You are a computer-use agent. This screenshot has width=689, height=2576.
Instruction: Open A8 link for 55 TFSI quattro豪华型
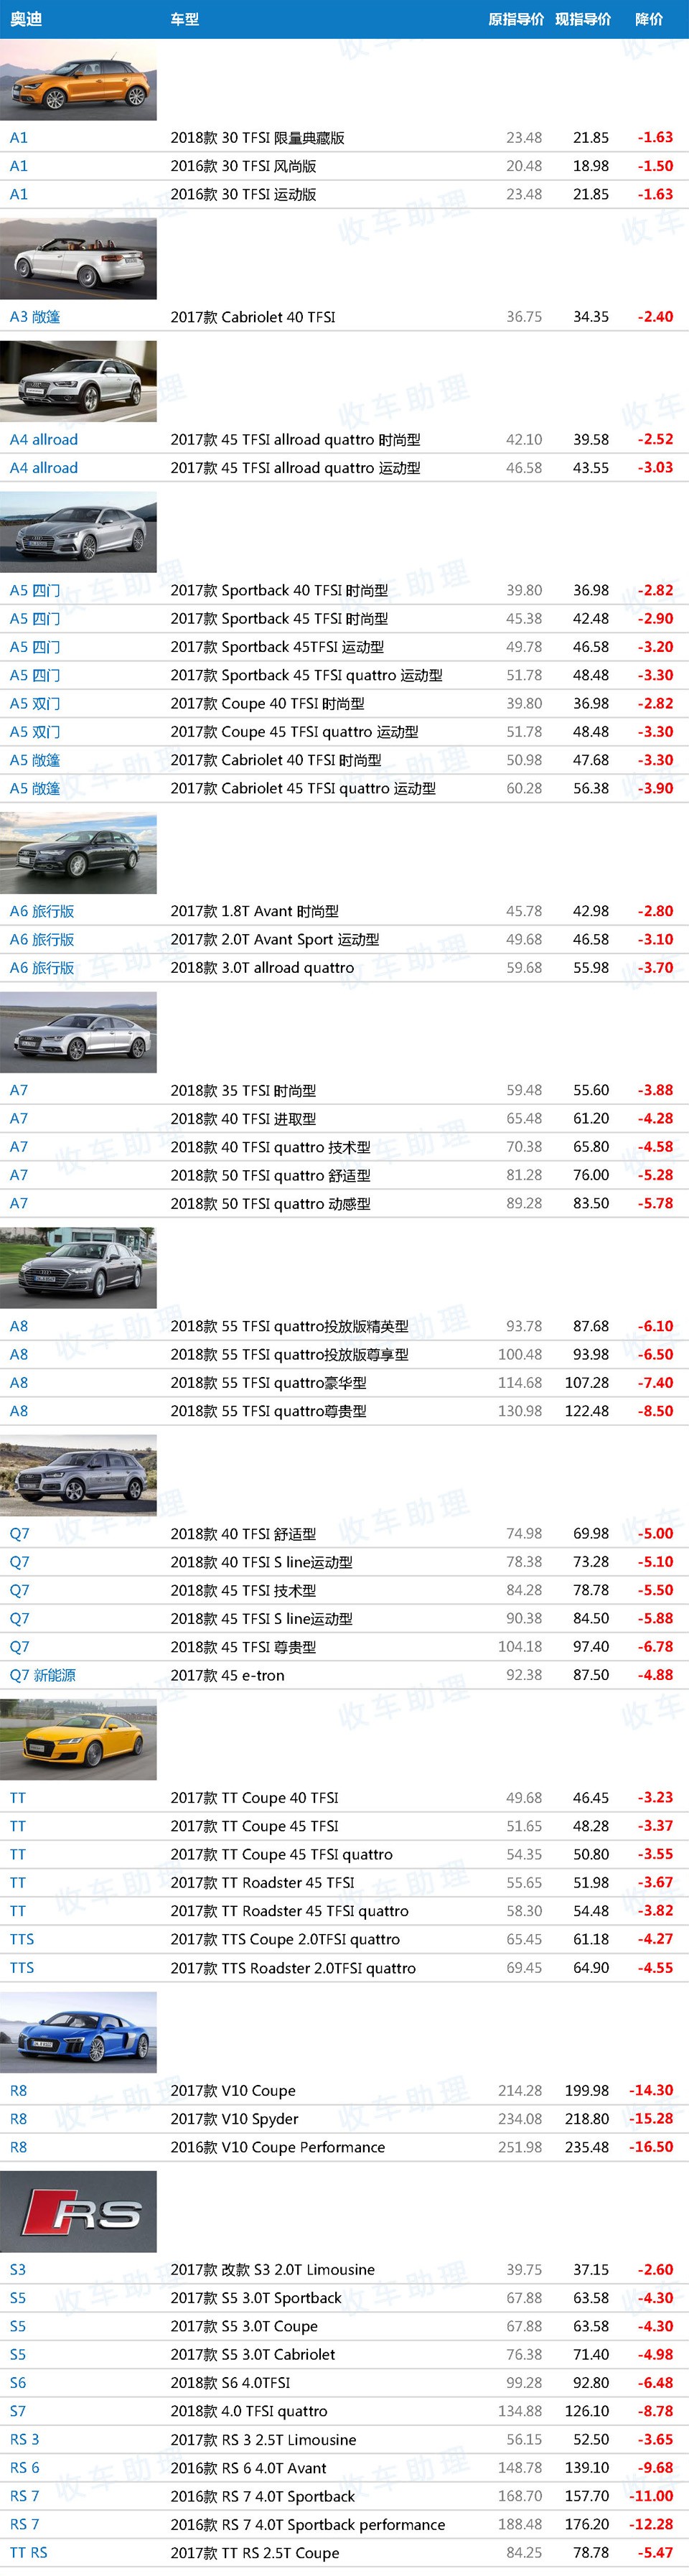(19, 1383)
